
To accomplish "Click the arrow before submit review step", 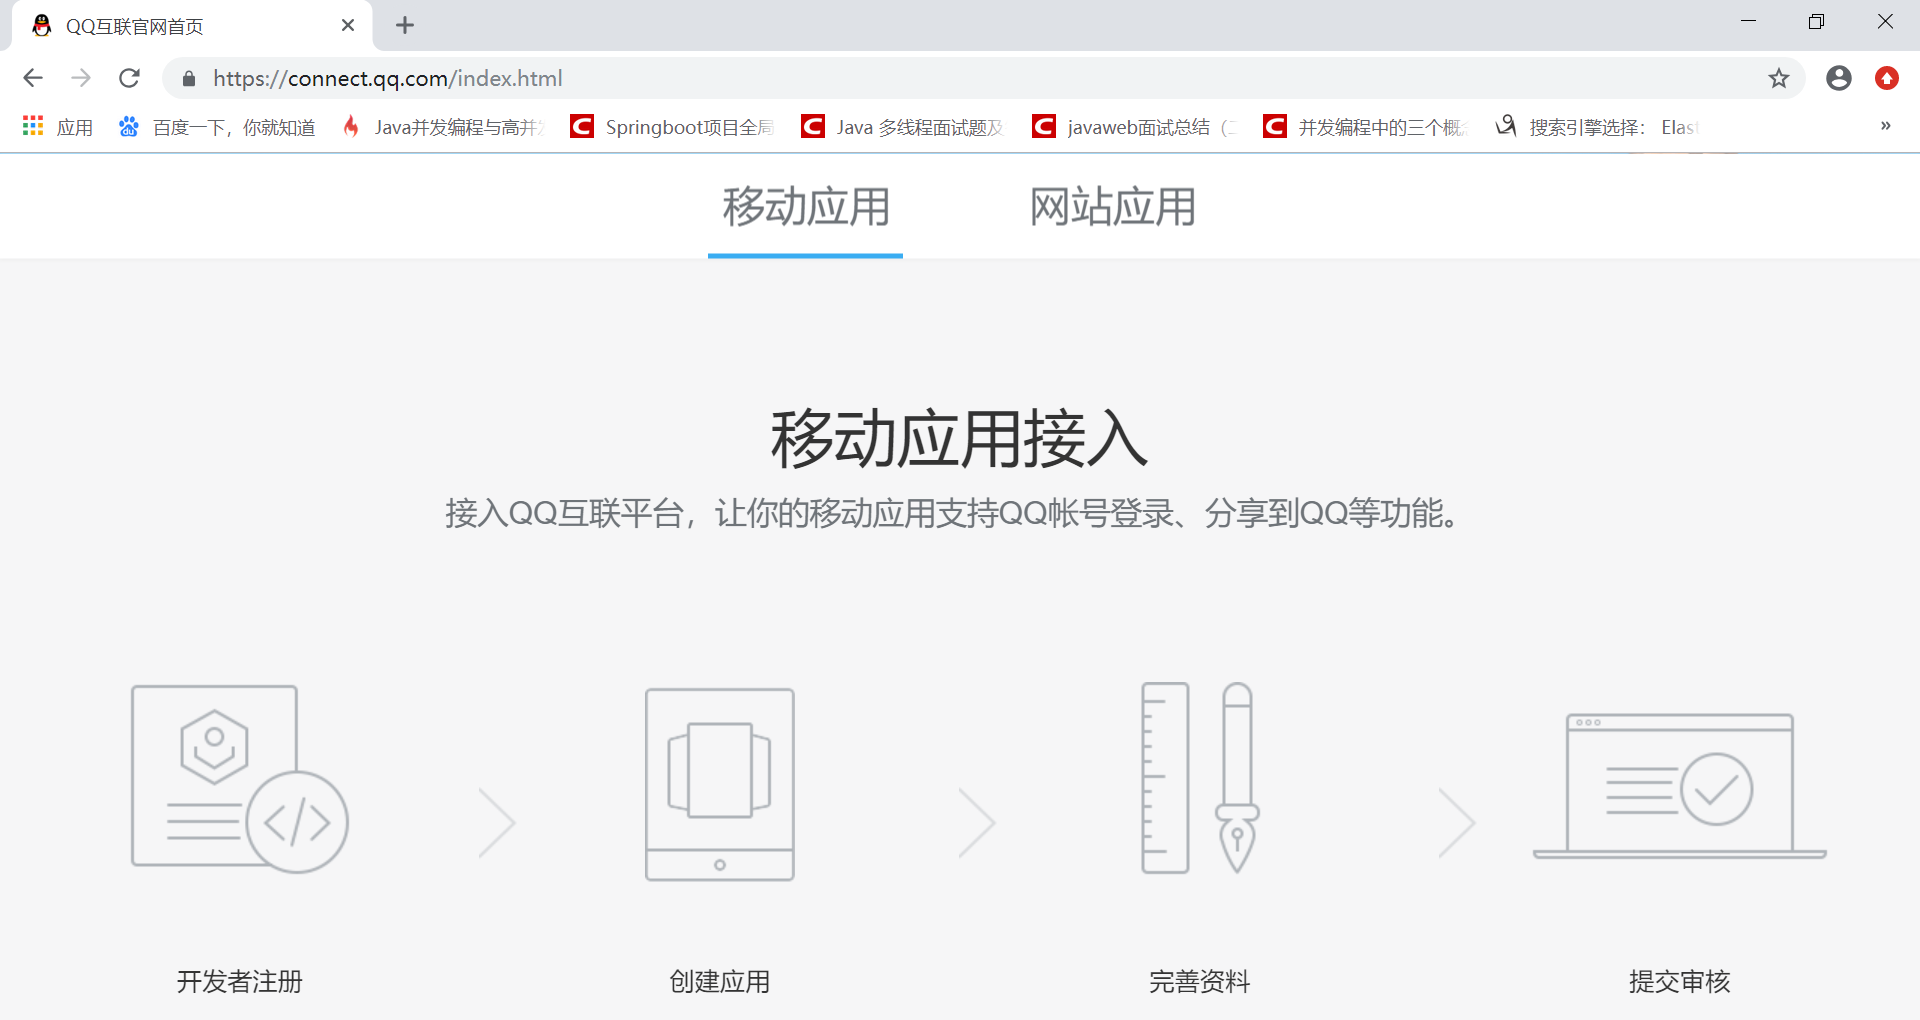I will point(1457,823).
